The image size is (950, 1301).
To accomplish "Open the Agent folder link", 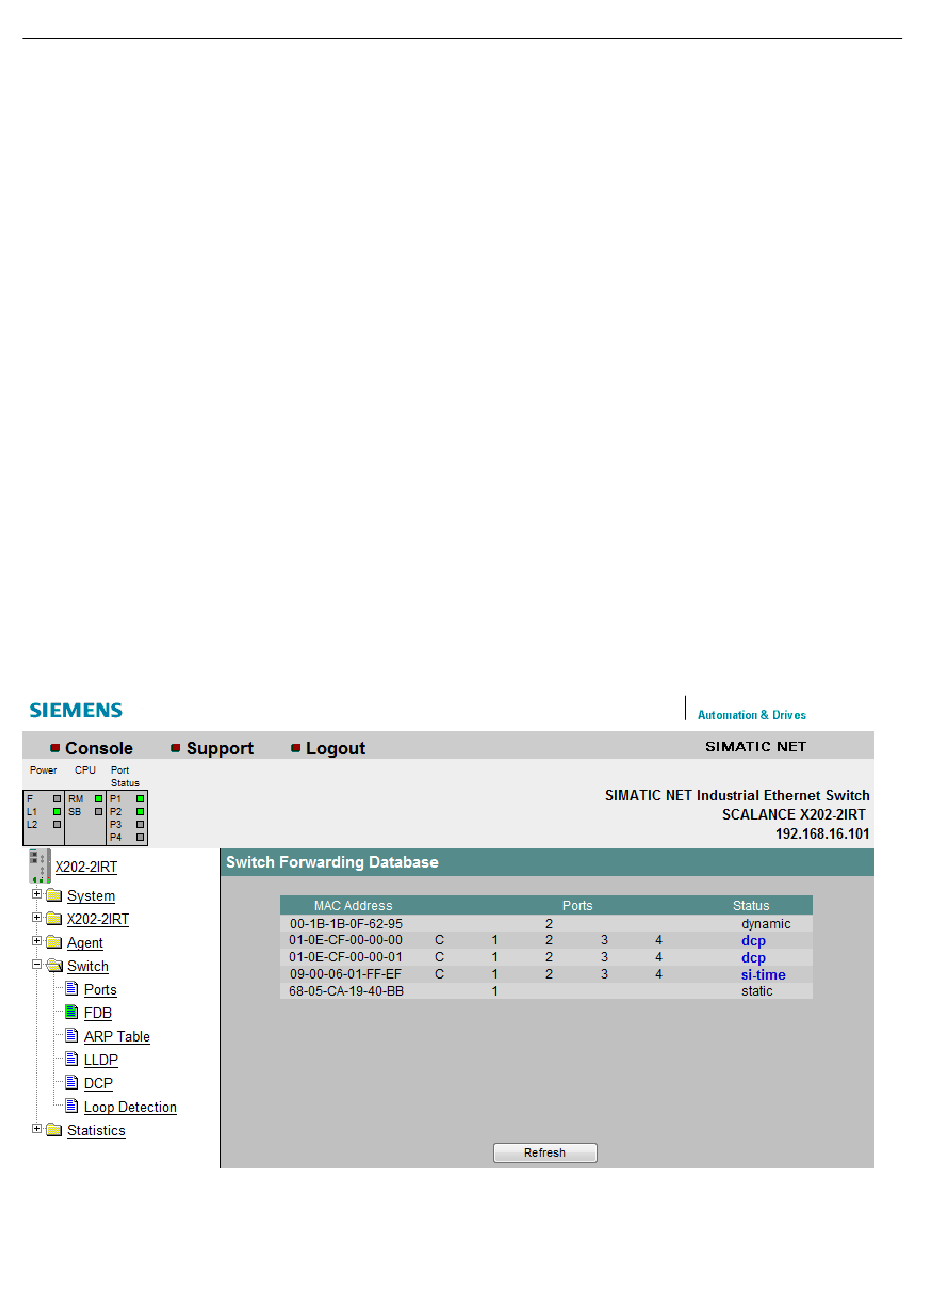I will pos(85,943).
